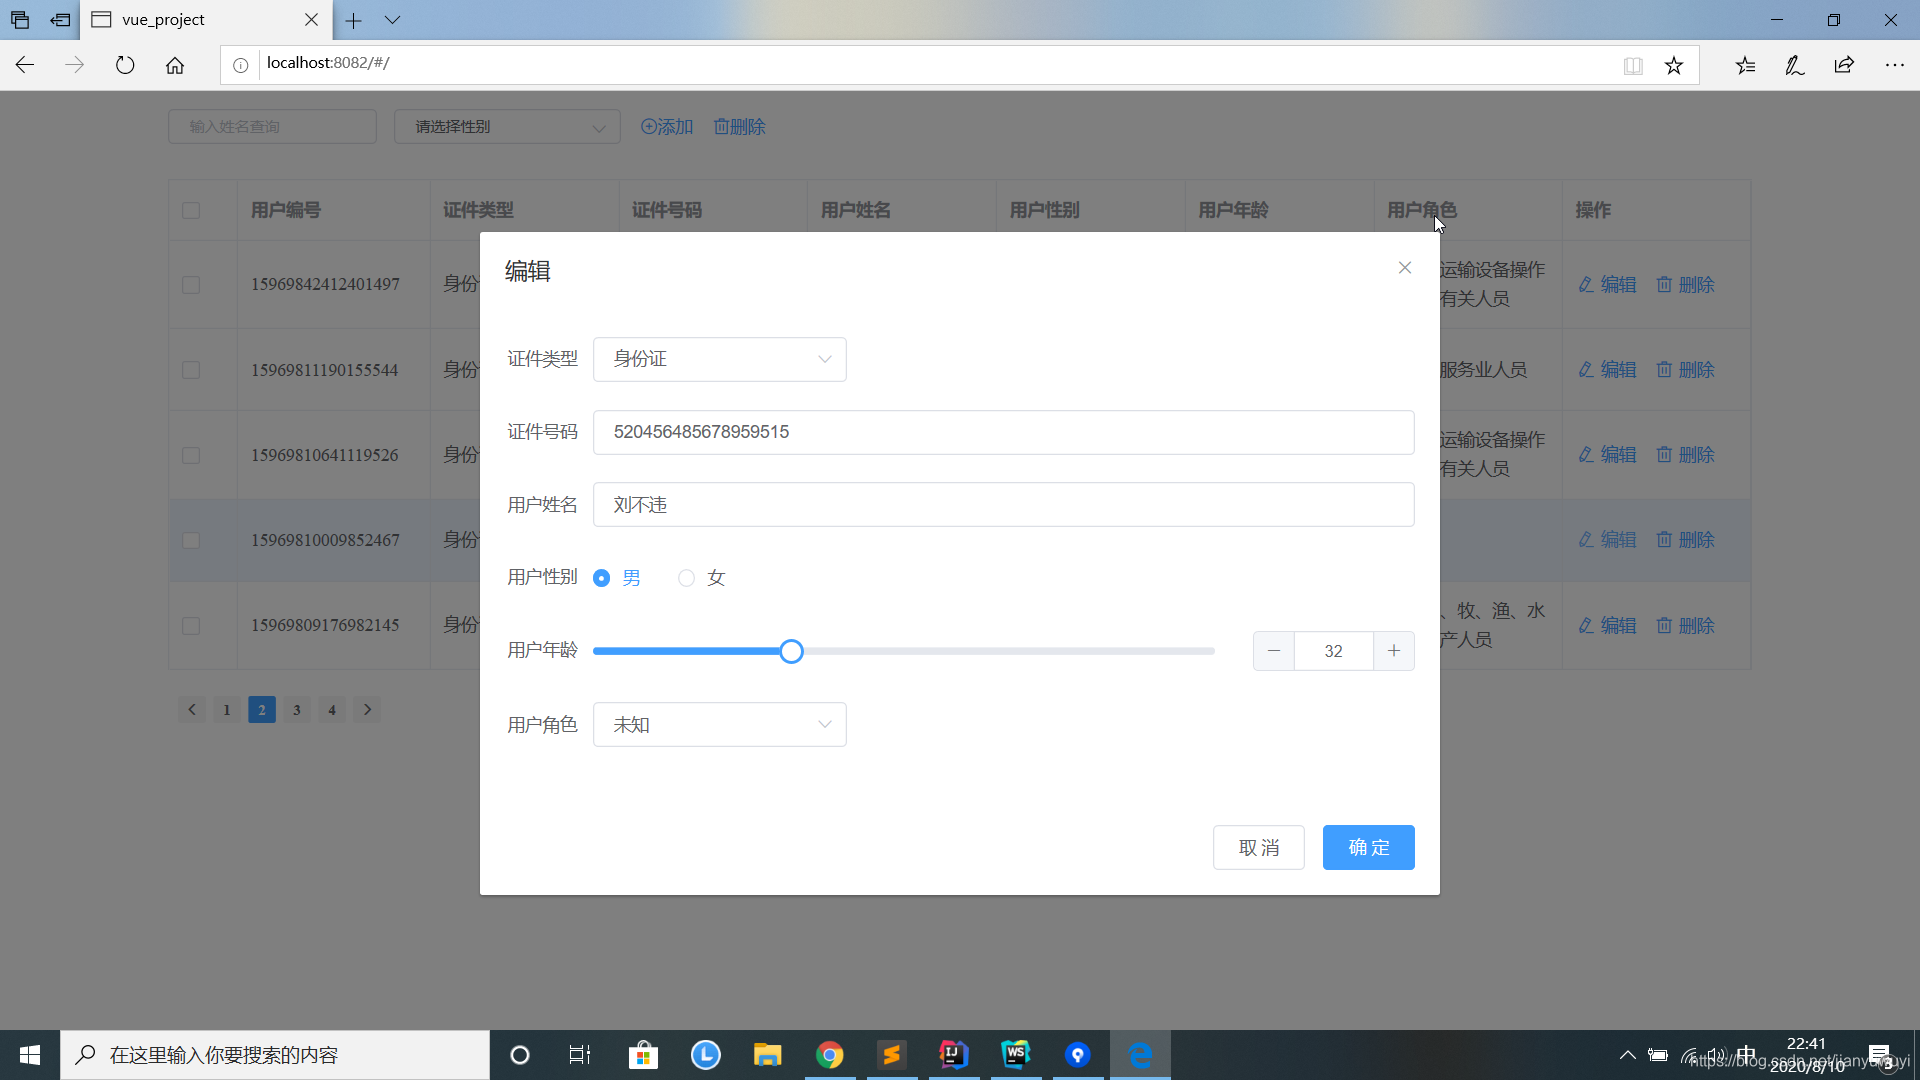The image size is (1920, 1080).
Task: Click the 用户姓名 input field
Action: click(1004, 505)
